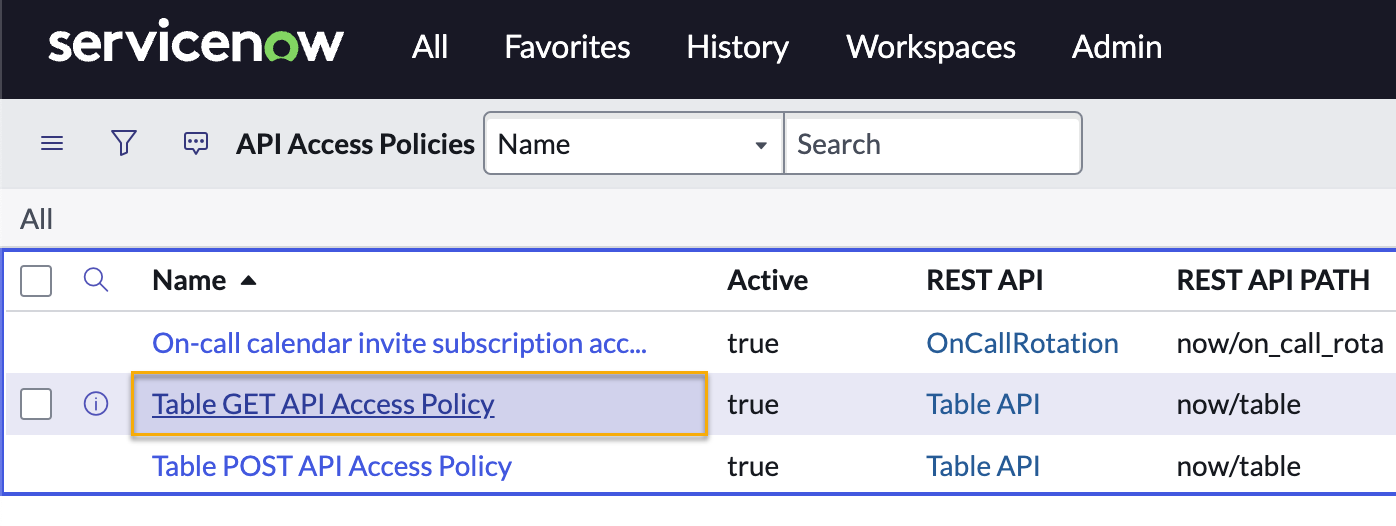Screen dimensions: 1396x526
Task: Click the All filter breadcrumb
Action: click(36, 219)
